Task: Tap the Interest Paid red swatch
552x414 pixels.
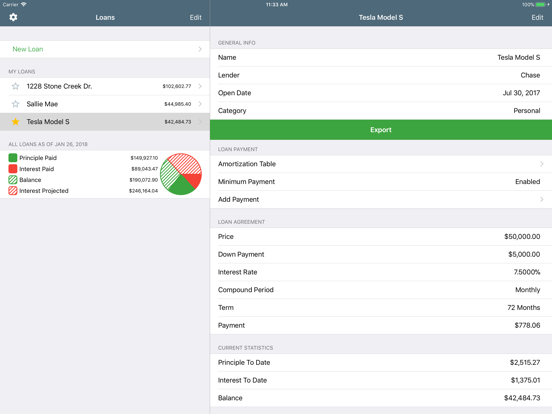Action: pyautogui.click(x=13, y=169)
